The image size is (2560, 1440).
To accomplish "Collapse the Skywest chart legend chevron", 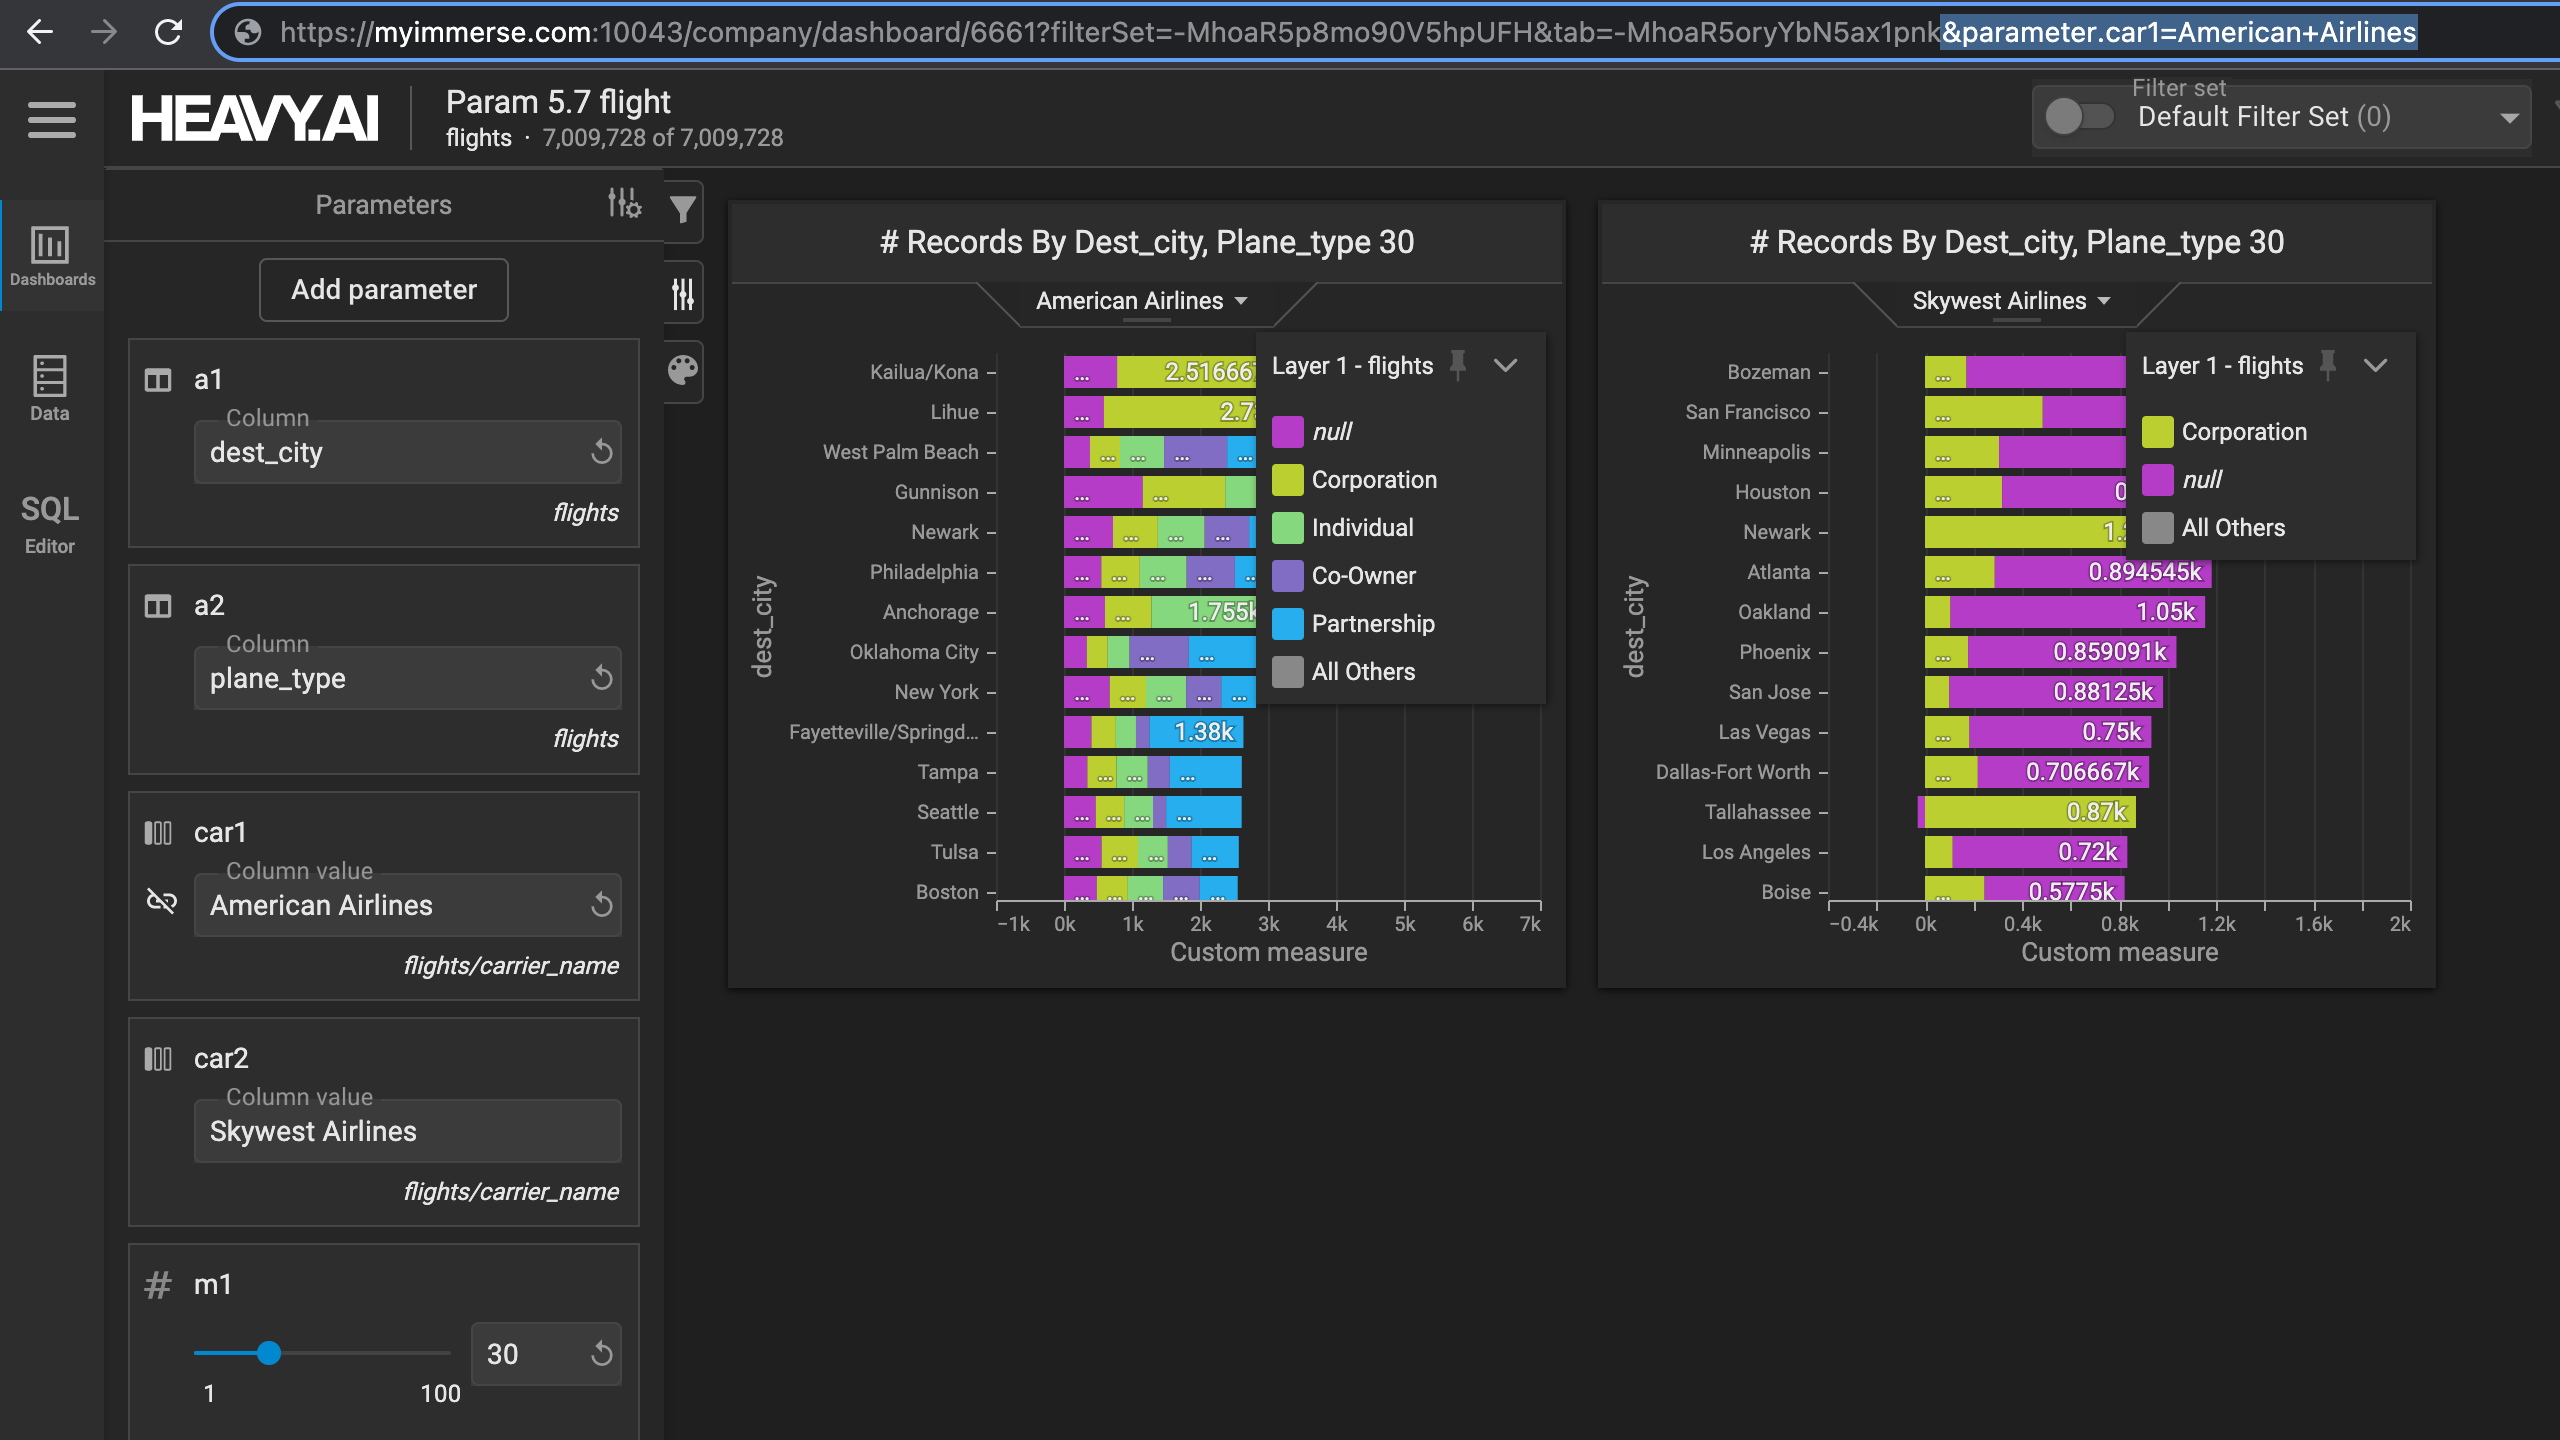I will click(2376, 365).
